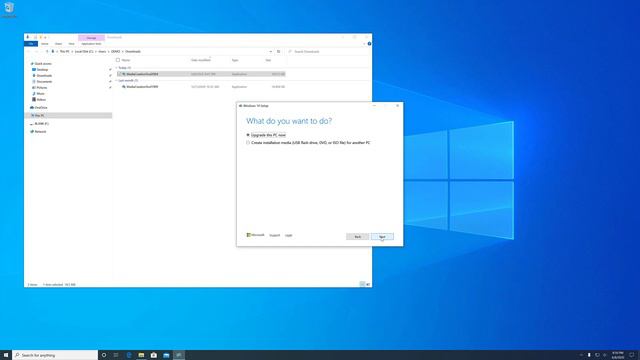
Task: Click Next in Windows 10 Setup
Action: tap(382, 237)
